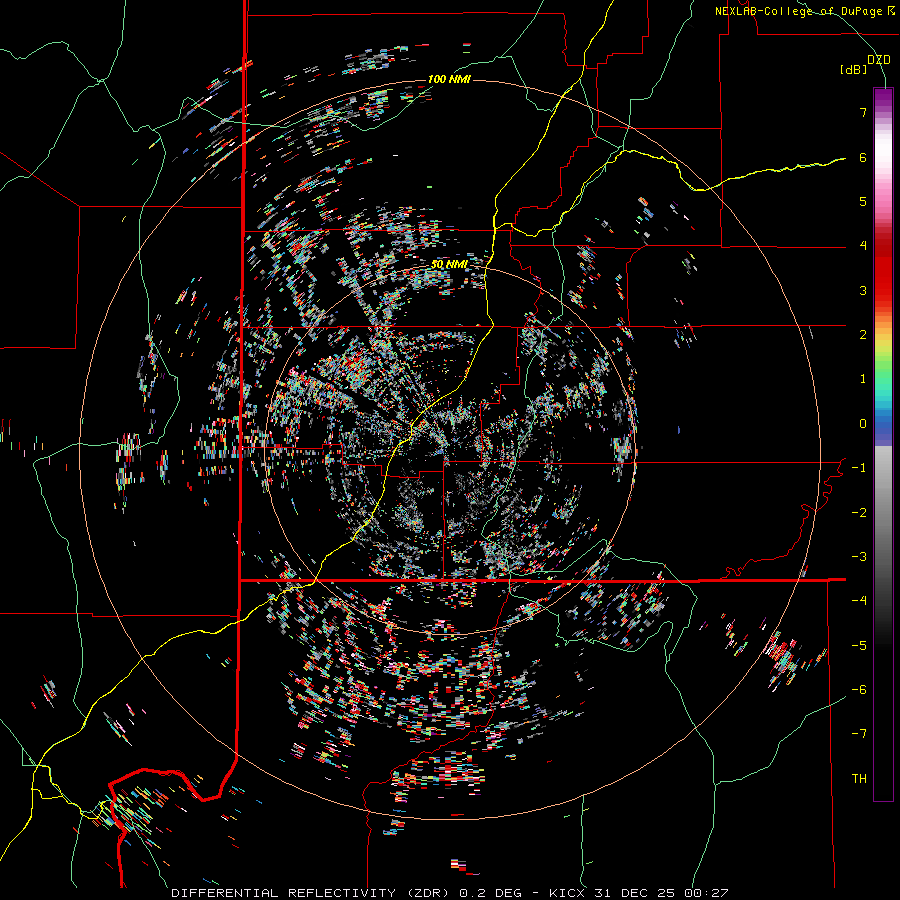
Task: Click the "1" value on color scale
Action: click(x=863, y=379)
